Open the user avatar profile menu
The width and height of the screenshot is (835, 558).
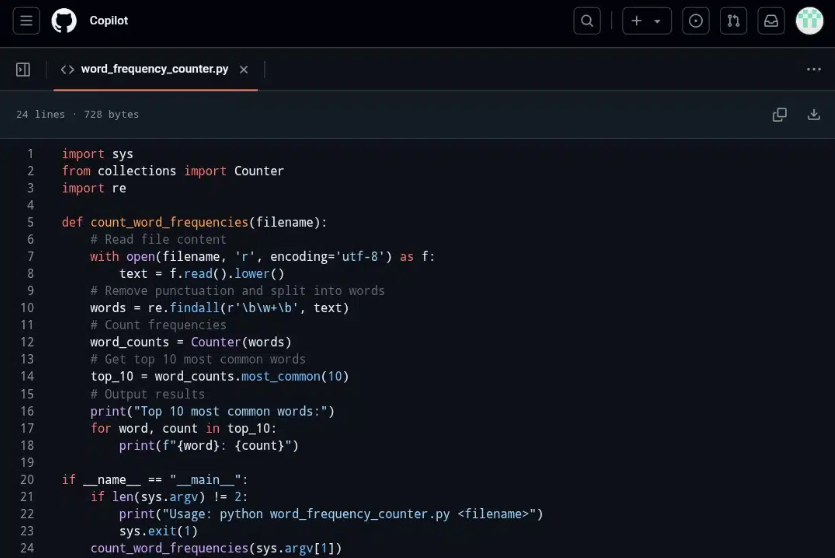coord(809,21)
